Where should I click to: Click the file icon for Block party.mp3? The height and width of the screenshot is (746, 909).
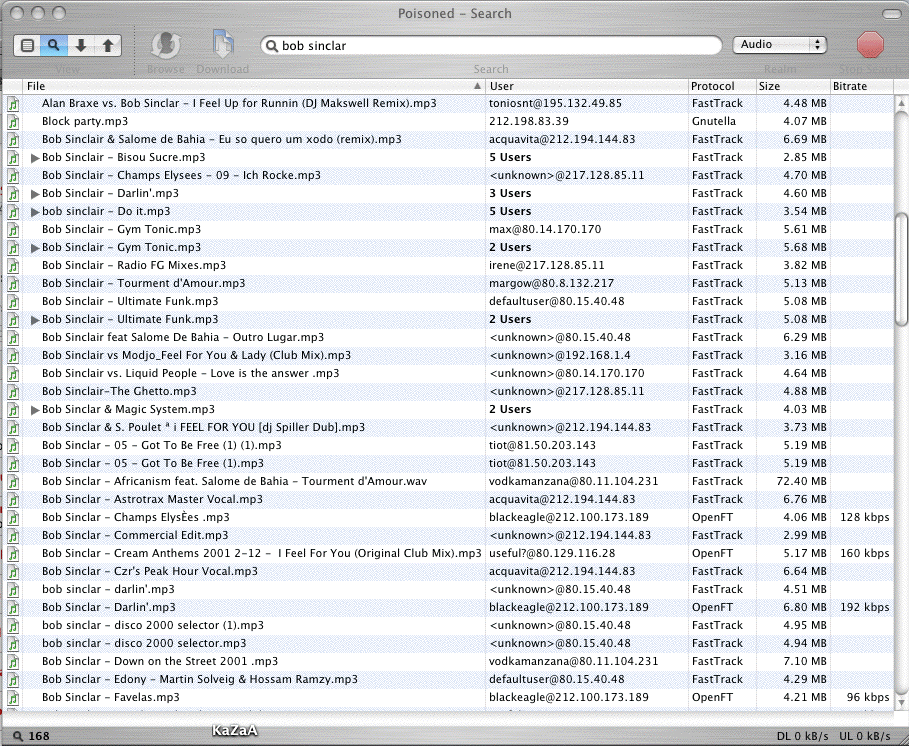coord(13,122)
